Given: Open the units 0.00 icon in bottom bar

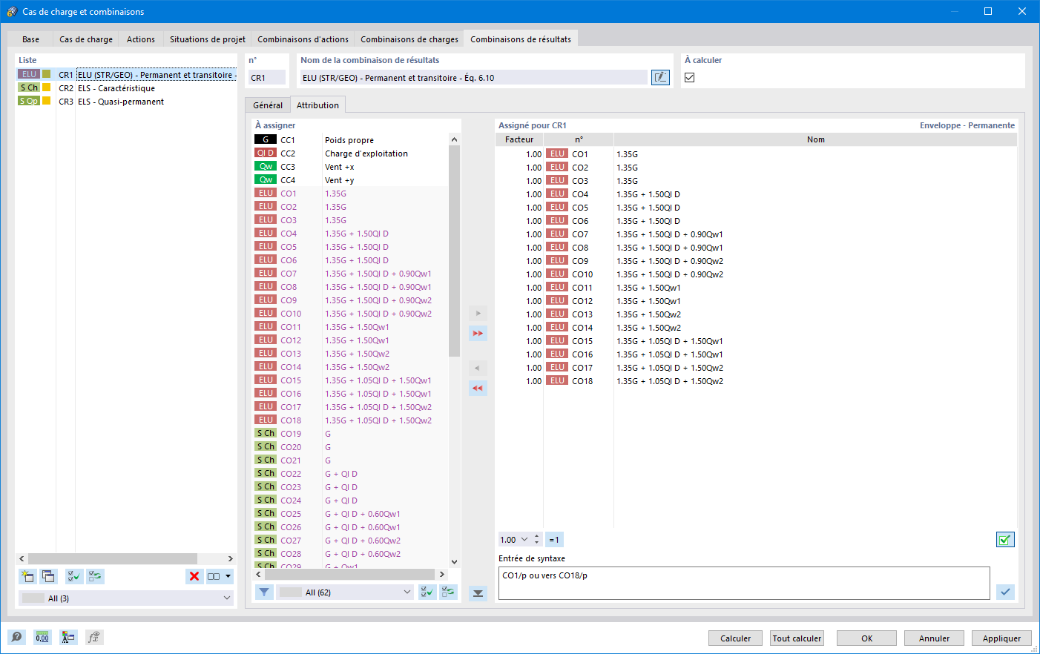Looking at the screenshot, I should coord(42,637).
